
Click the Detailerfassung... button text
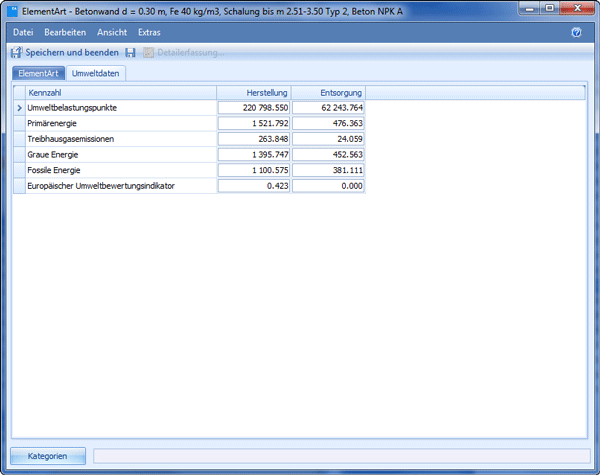(191, 52)
